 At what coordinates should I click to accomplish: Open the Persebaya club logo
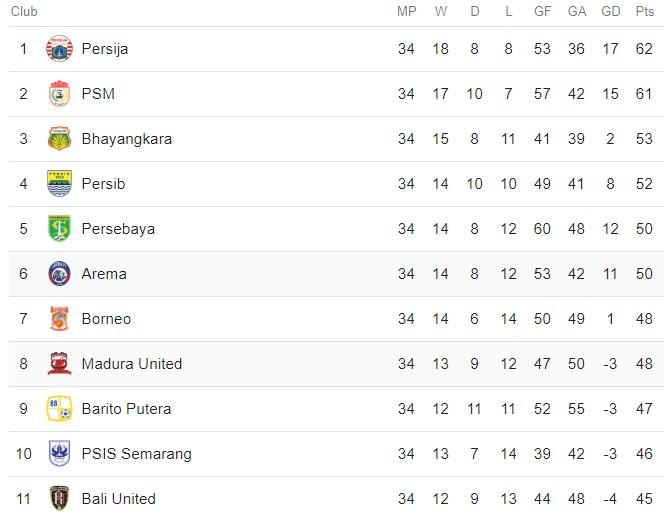click(60, 229)
